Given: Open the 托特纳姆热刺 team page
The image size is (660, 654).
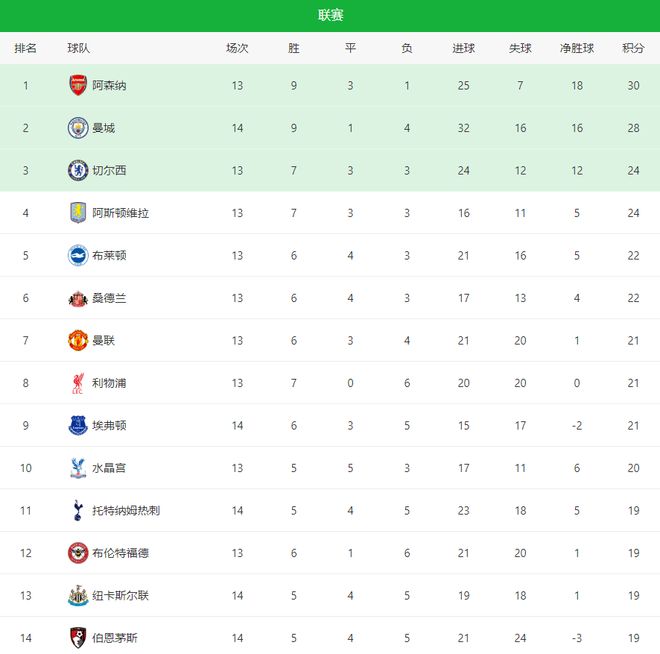Looking at the screenshot, I should (x=126, y=511).
